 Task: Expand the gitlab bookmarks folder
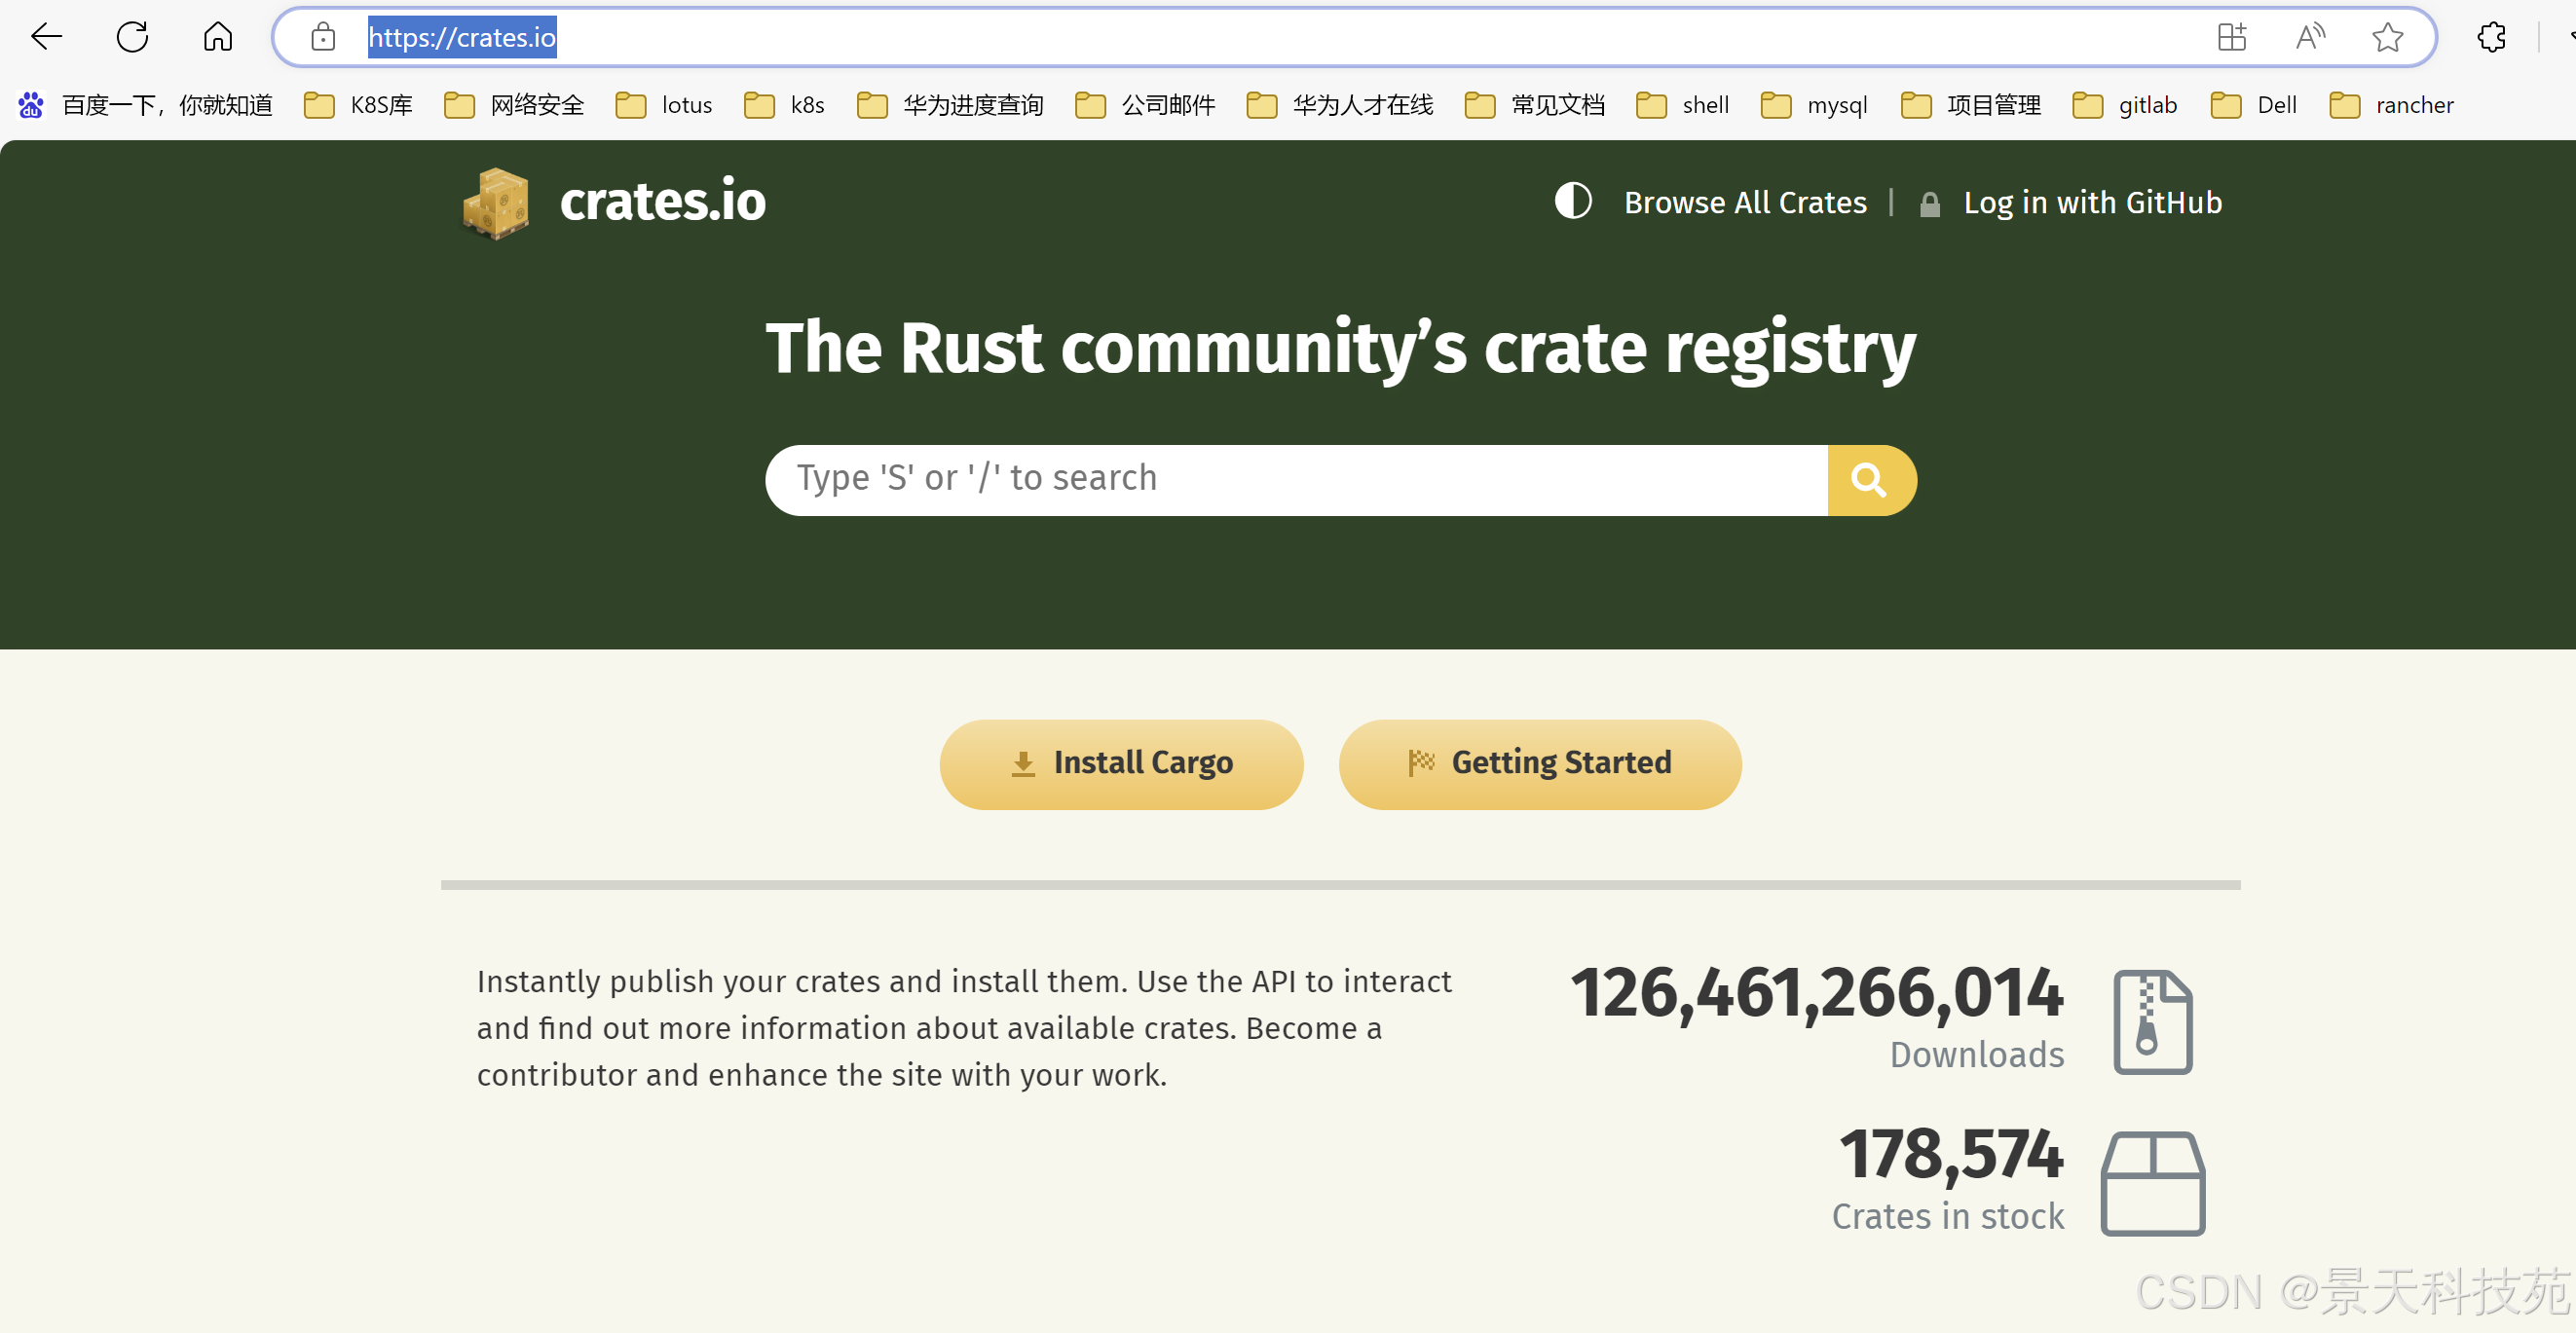click(x=2125, y=105)
